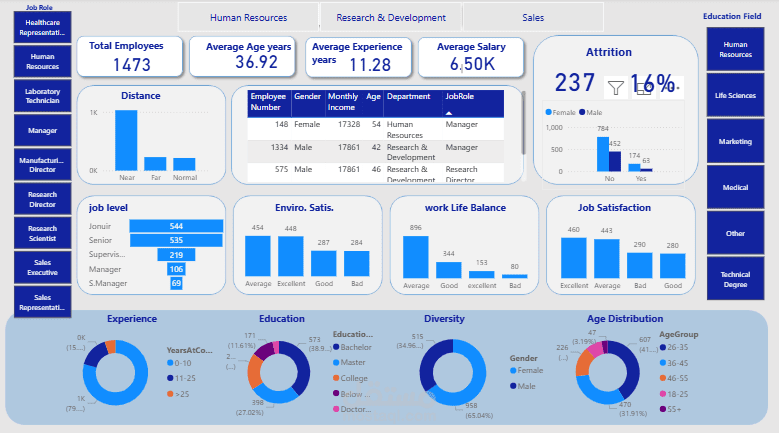Select the Far bar in Distance chart
Screen dimensions: 779x433
(155, 164)
